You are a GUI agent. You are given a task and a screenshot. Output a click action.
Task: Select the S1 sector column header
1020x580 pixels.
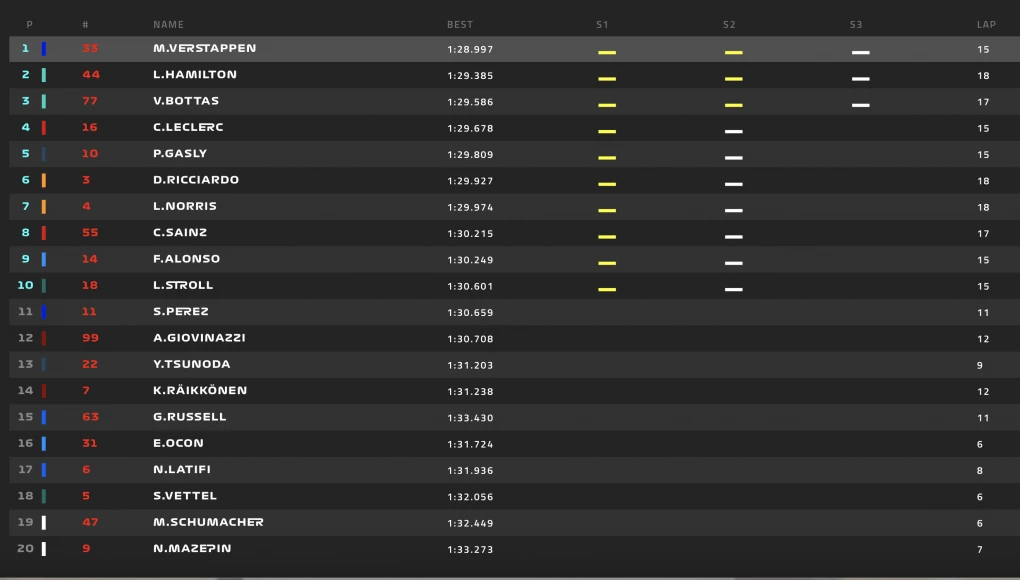[602, 25]
